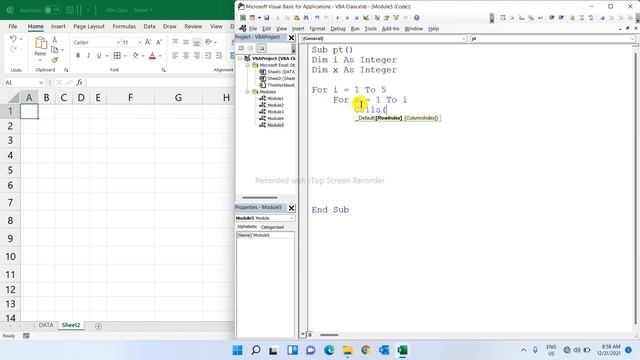Open the Run menu in VBA editor
Screen dimensions: 640x360
tap(355, 29)
